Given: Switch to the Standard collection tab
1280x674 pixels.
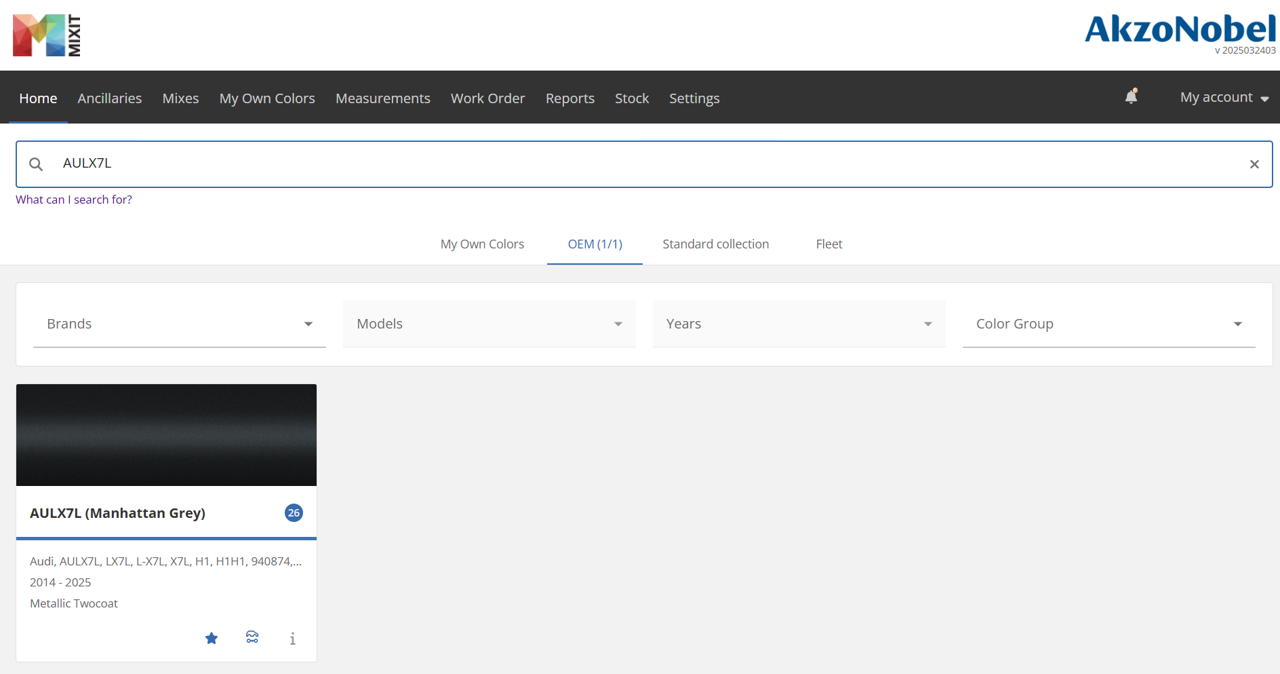Looking at the screenshot, I should point(716,244).
